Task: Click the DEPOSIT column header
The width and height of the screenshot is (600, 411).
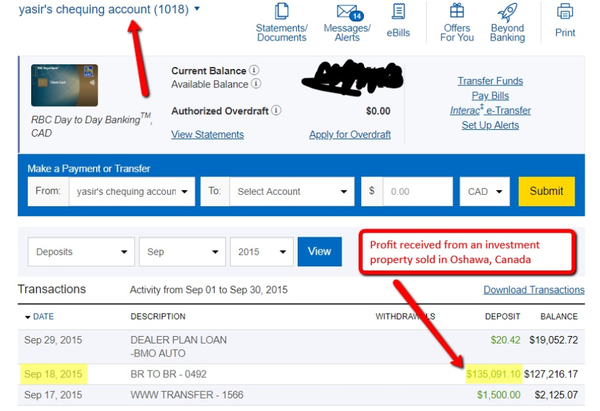Action: (x=502, y=316)
